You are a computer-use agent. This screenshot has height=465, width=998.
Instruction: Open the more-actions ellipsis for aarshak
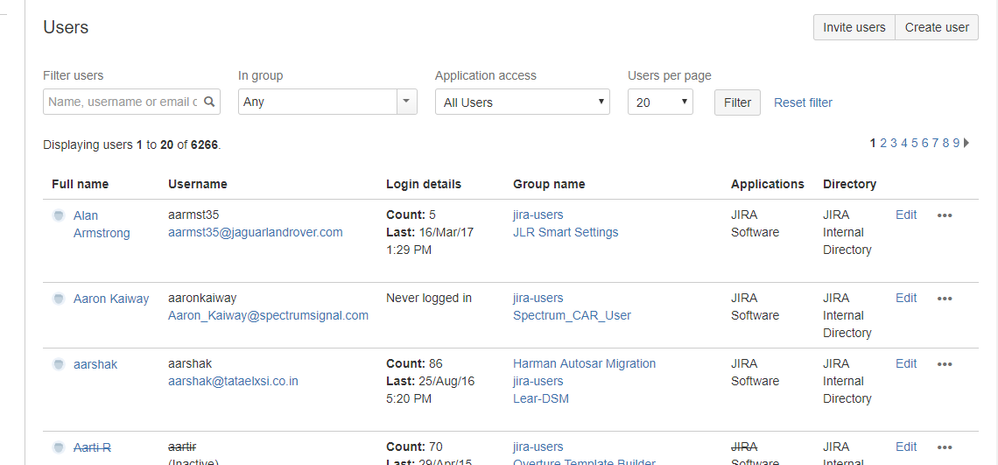pyautogui.click(x=945, y=364)
